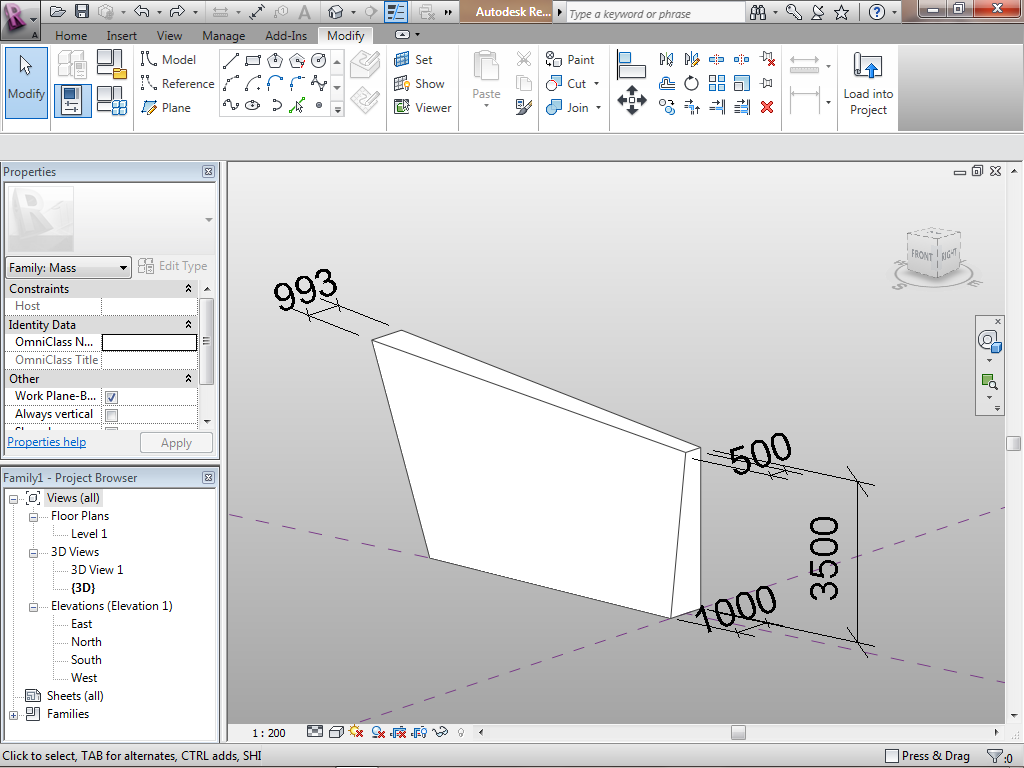1024x768 pixels.
Task: Click the Modify button in ribbon
Action: click(26, 83)
